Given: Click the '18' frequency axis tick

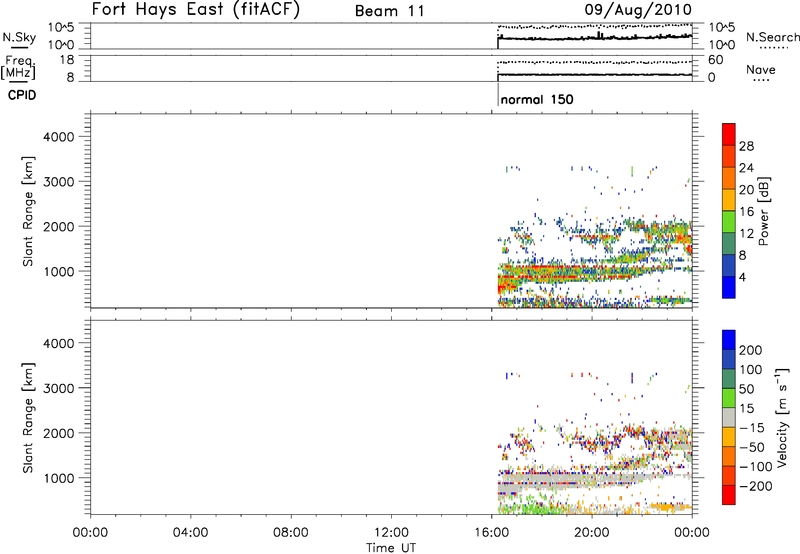Looking at the screenshot, I should (66, 60).
